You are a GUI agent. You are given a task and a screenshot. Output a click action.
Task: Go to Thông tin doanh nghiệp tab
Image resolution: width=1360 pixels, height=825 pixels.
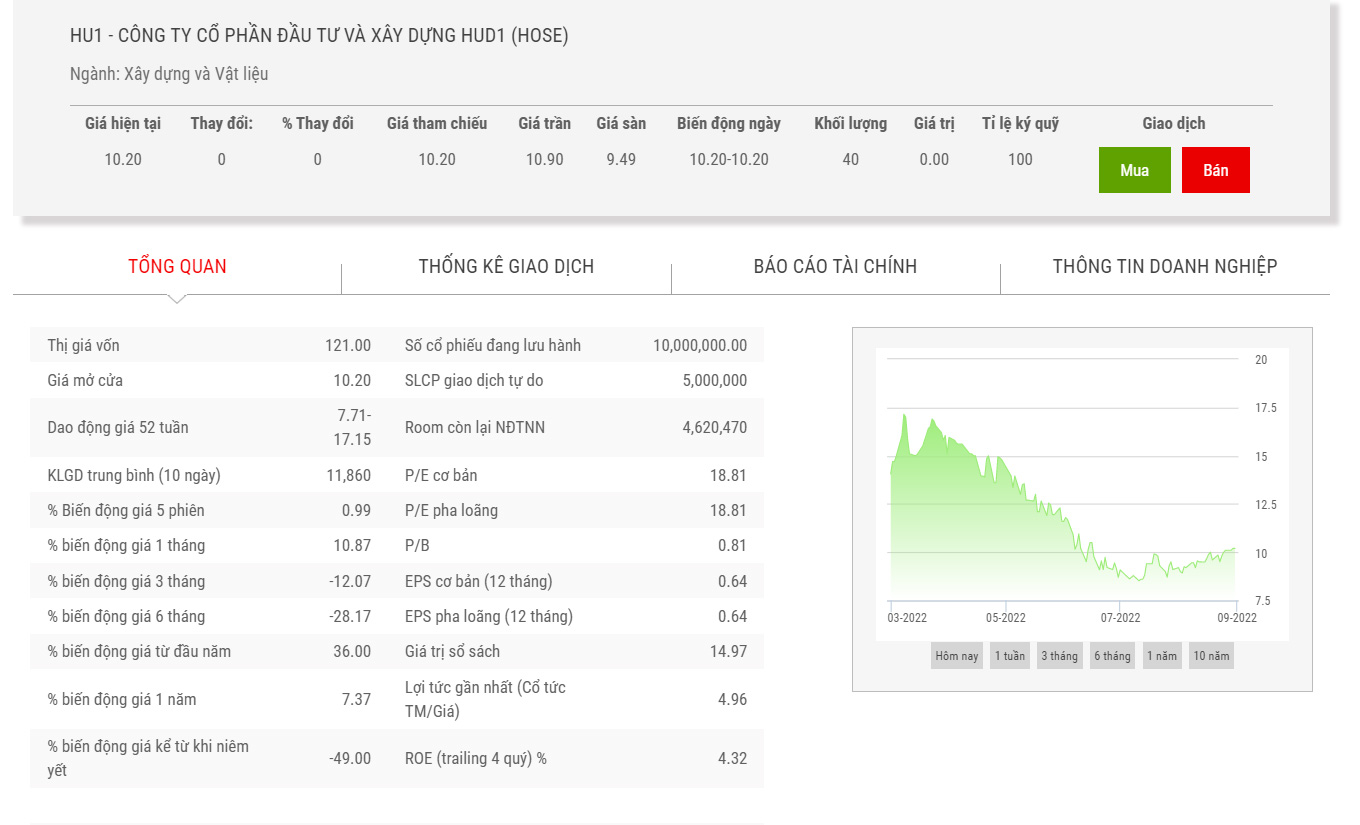[x=1164, y=266]
